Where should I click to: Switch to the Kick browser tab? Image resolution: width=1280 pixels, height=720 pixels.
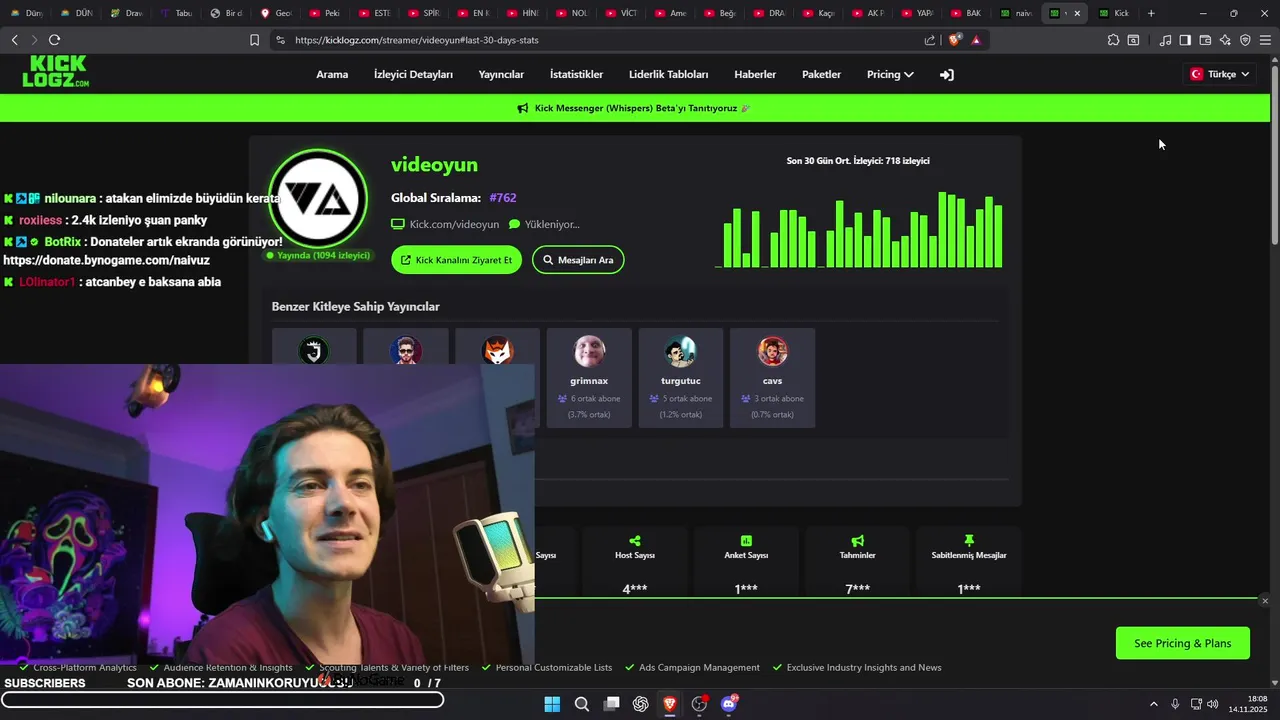1115,13
